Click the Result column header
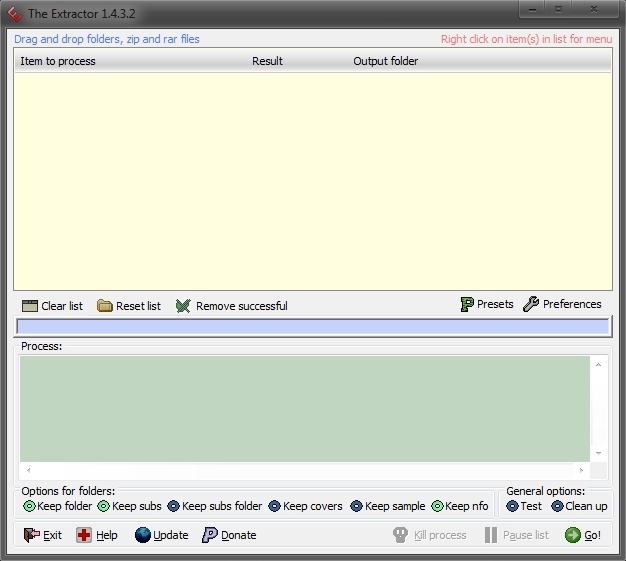626x561 pixels. (267, 61)
